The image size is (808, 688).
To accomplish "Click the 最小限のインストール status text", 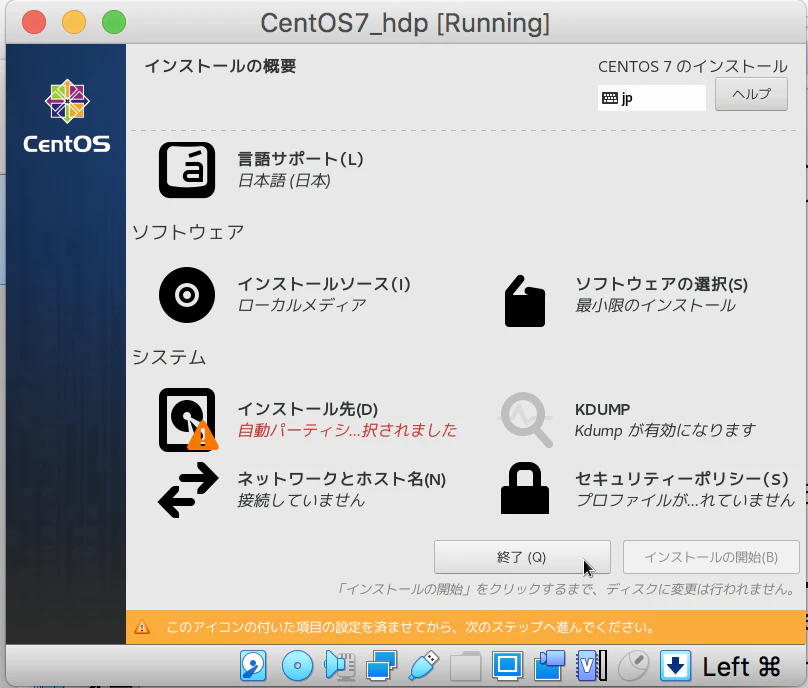I will tap(655, 305).
